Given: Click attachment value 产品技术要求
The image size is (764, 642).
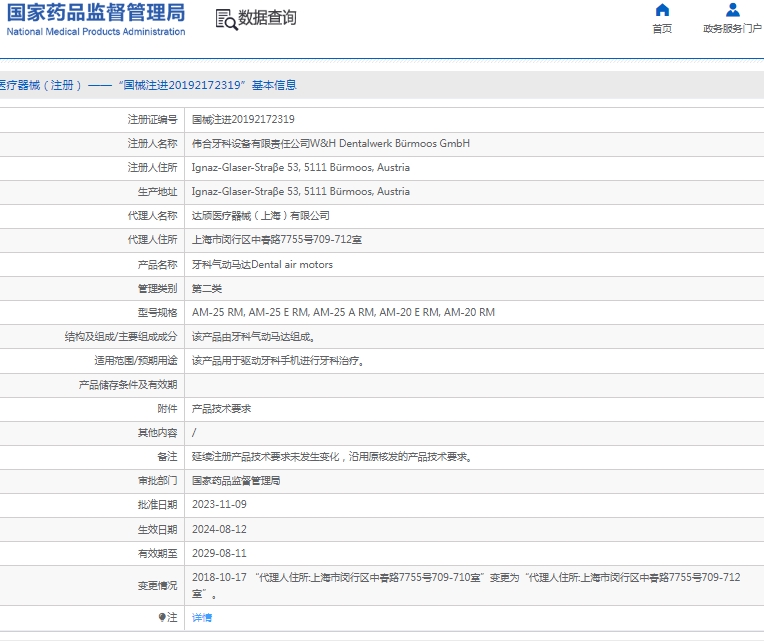Looking at the screenshot, I should click(221, 409).
